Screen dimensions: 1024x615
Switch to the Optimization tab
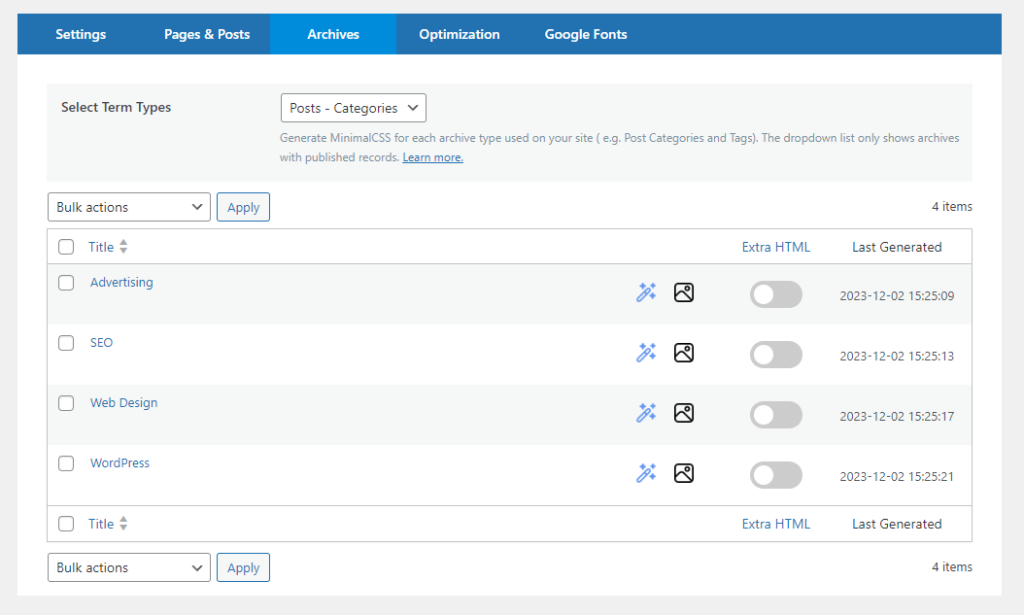[459, 34]
